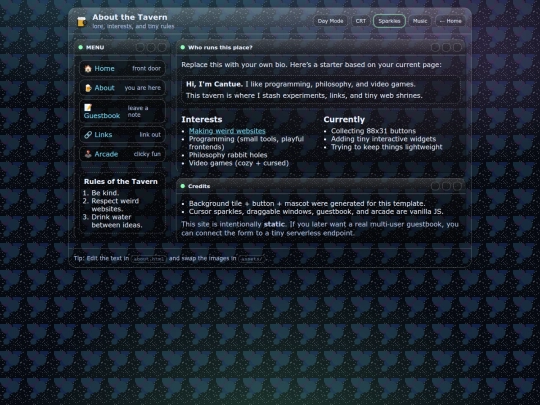
Task: Open the Arcade page
Action: click(x=122, y=154)
